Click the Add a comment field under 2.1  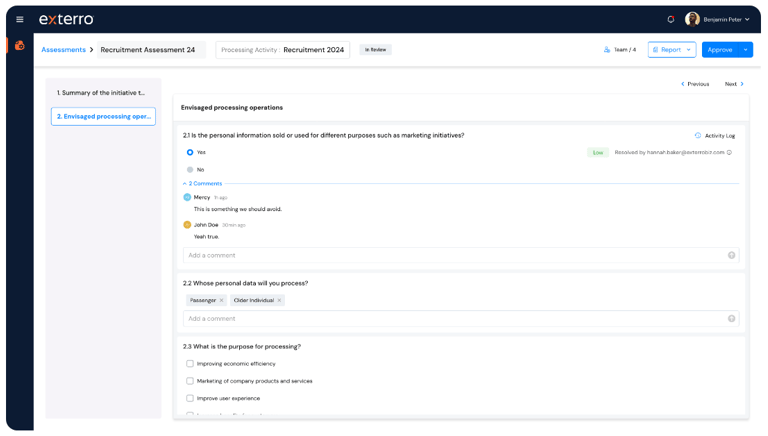tap(461, 255)
